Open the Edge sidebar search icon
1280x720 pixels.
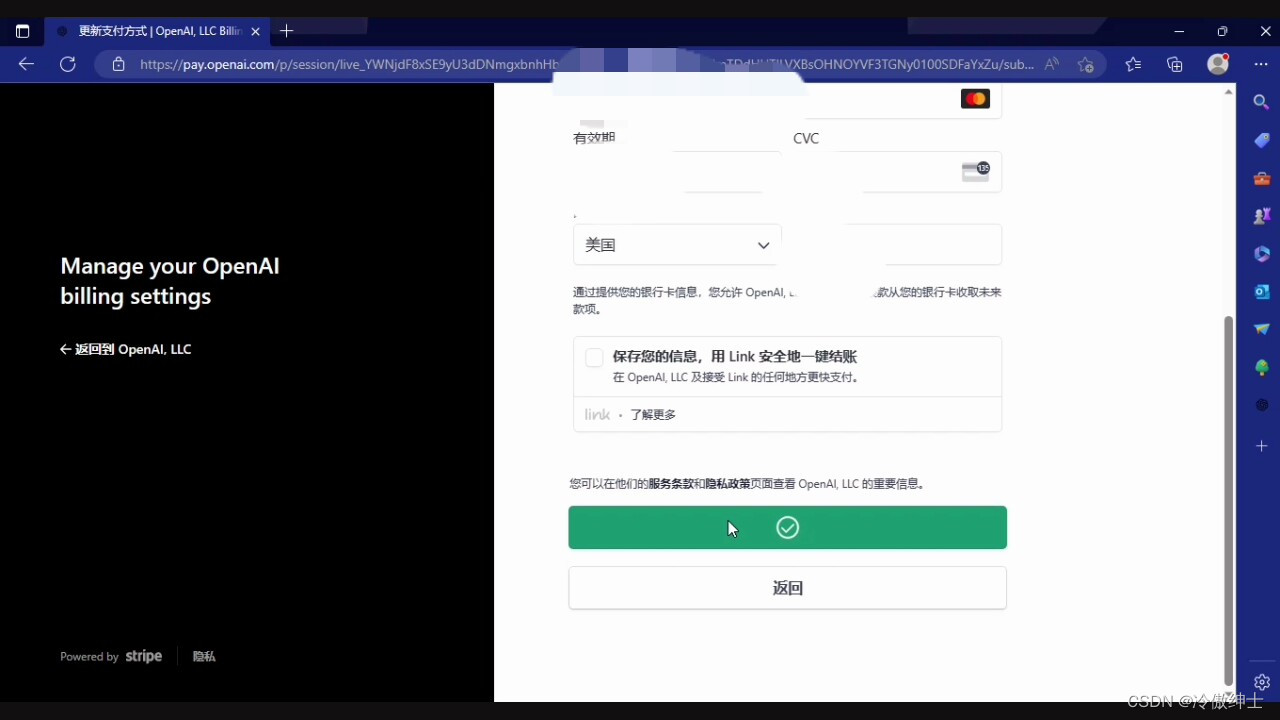pos(1261,102)
